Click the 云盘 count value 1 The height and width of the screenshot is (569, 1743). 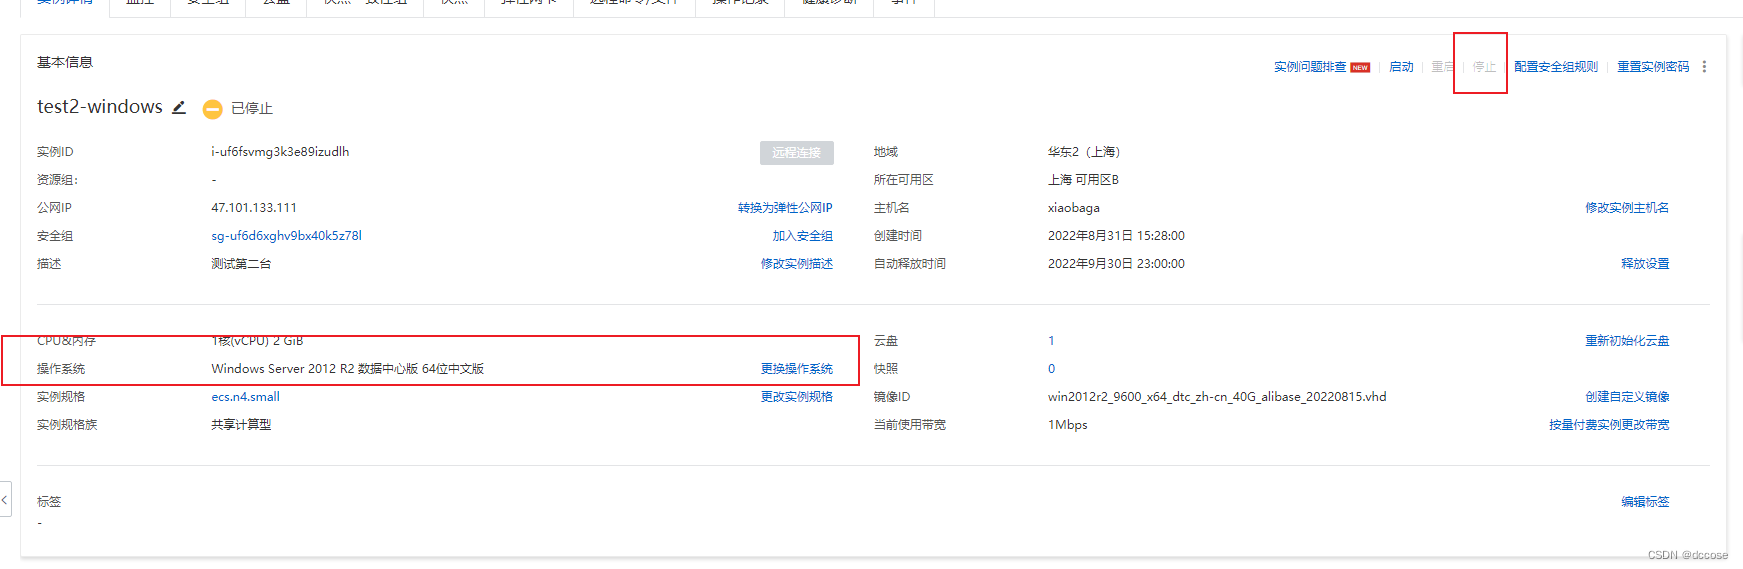1051,341
